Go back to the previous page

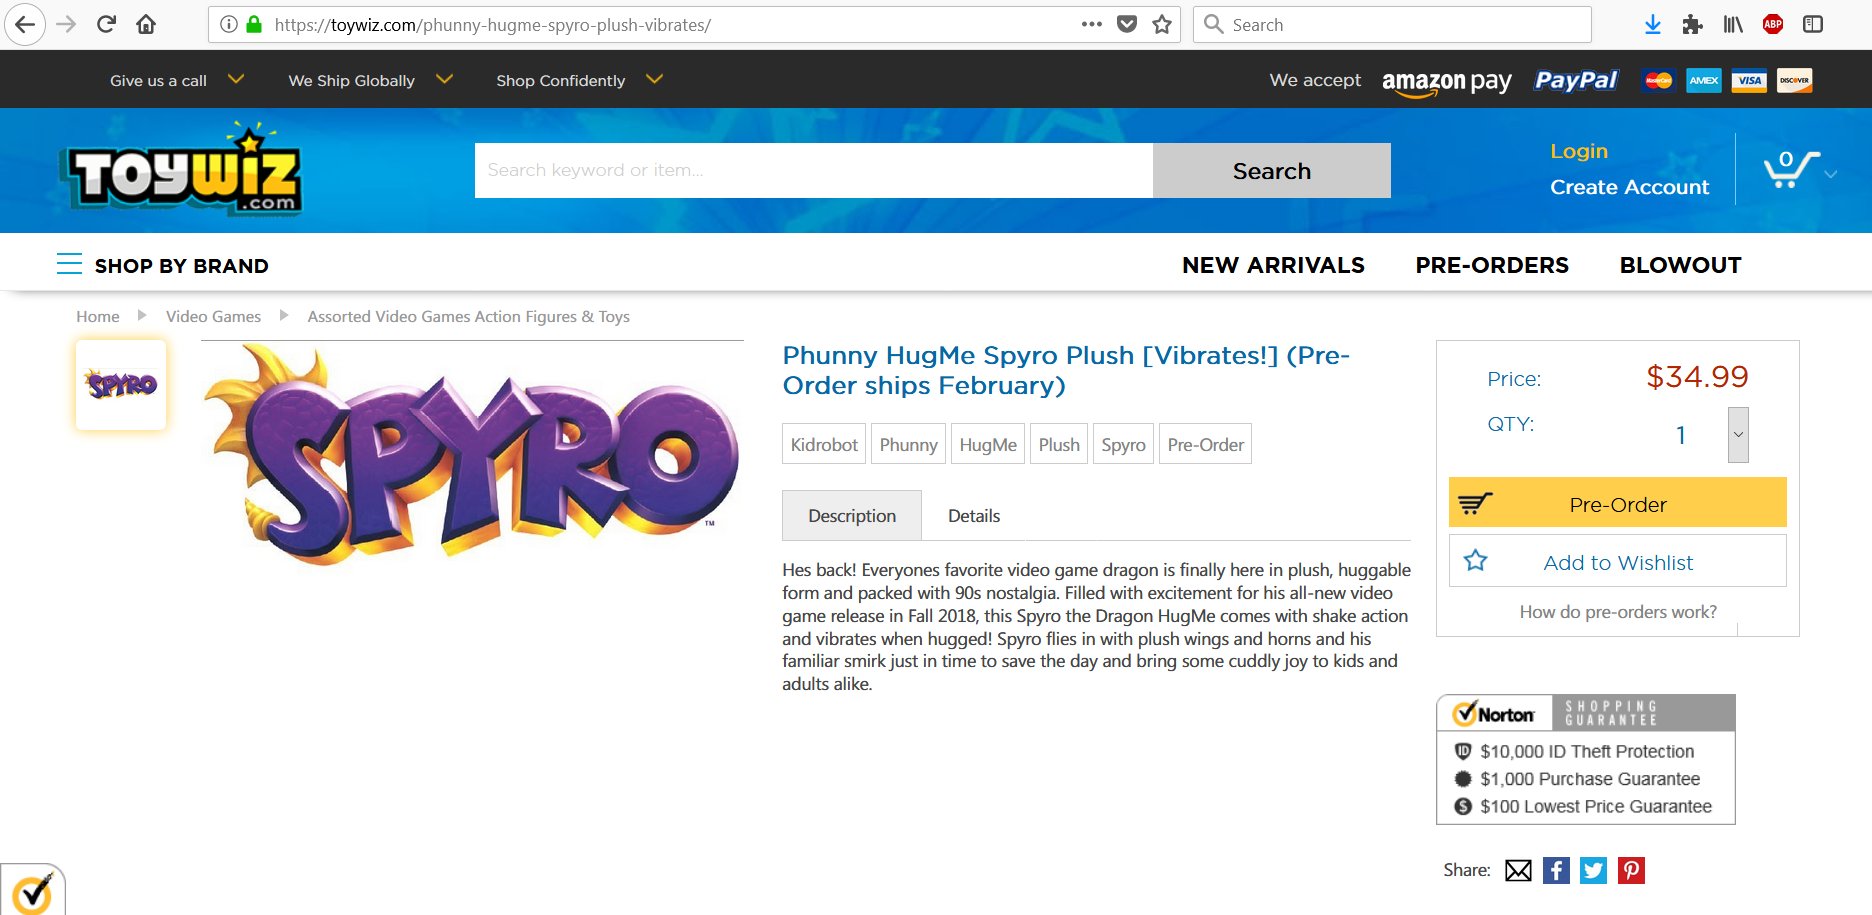24,24
